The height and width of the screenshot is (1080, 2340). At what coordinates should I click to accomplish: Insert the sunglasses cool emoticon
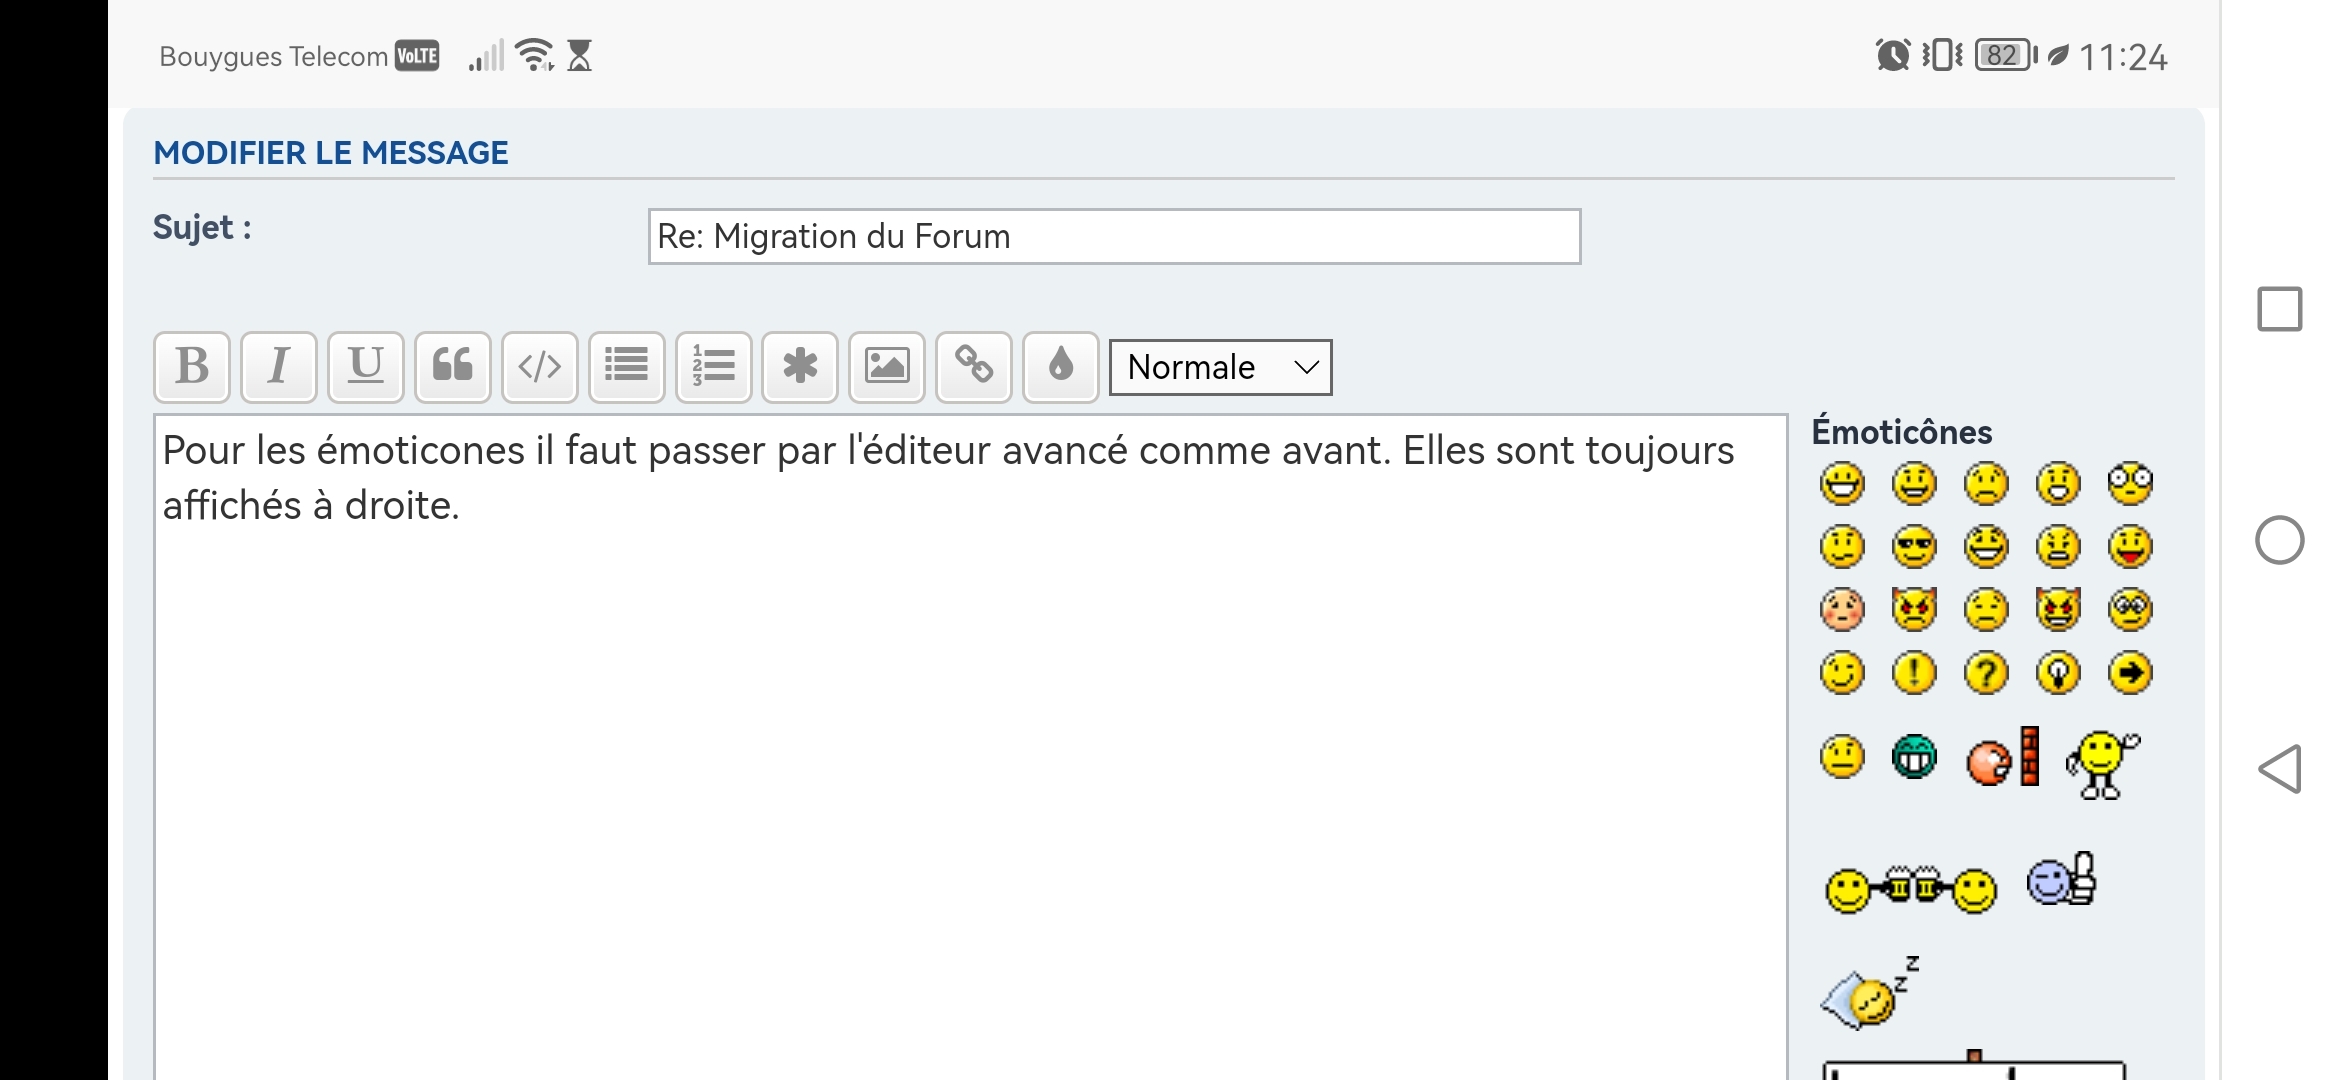[x=1914, y=547]
